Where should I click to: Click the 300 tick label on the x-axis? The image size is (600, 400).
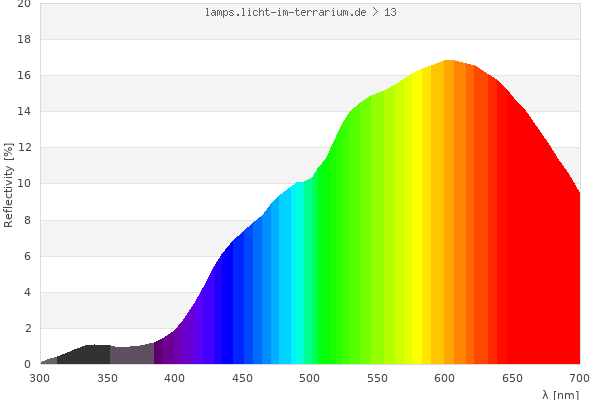point(40,378)
